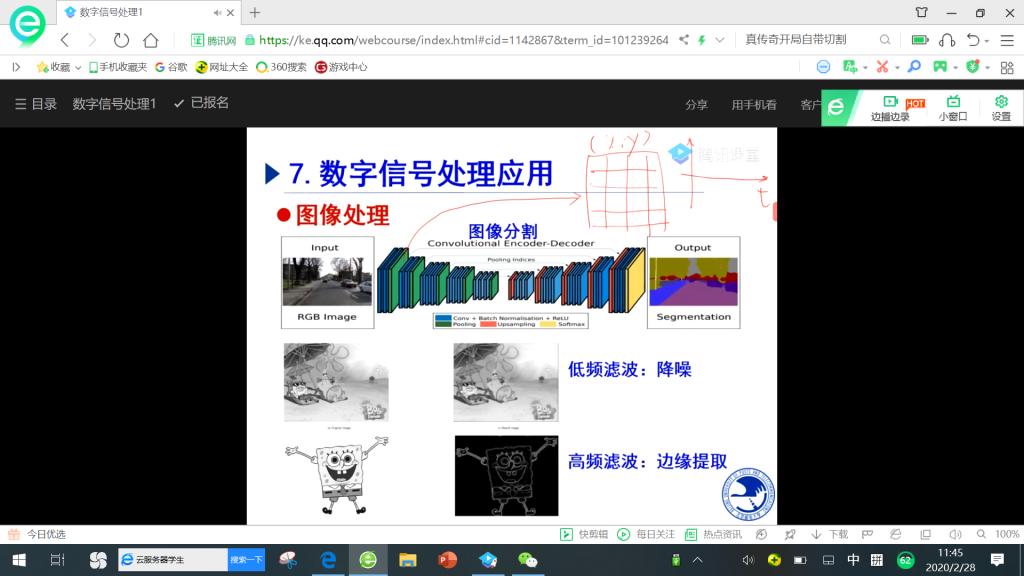Open the 网址大全 bookmark
This screenshot has height=576, width=1024.
(222, 67)
